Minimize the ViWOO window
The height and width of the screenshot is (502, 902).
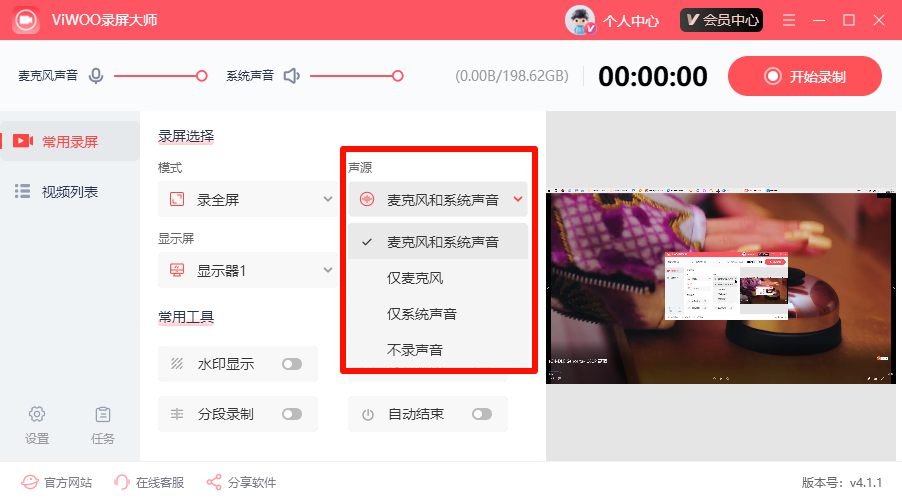(819, 20)
